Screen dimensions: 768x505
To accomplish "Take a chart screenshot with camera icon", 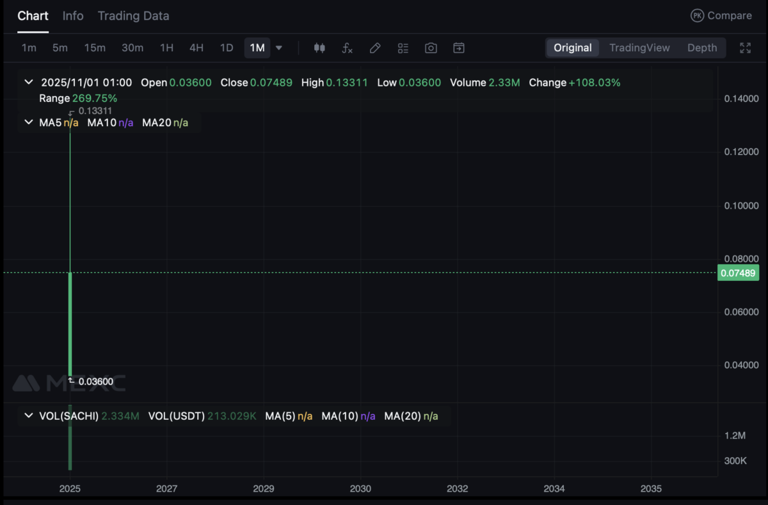I will [x=431, y=48].
